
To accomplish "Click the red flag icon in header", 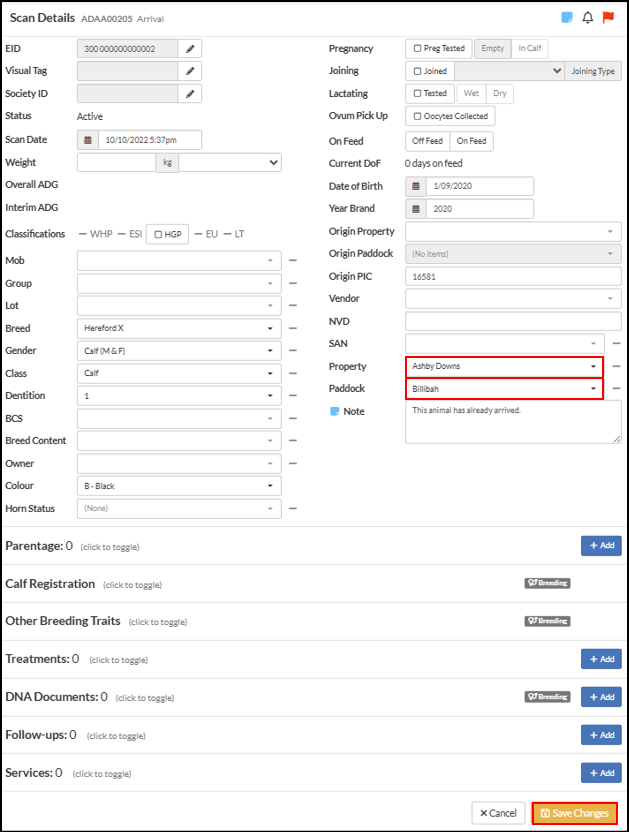I will 608,18.
